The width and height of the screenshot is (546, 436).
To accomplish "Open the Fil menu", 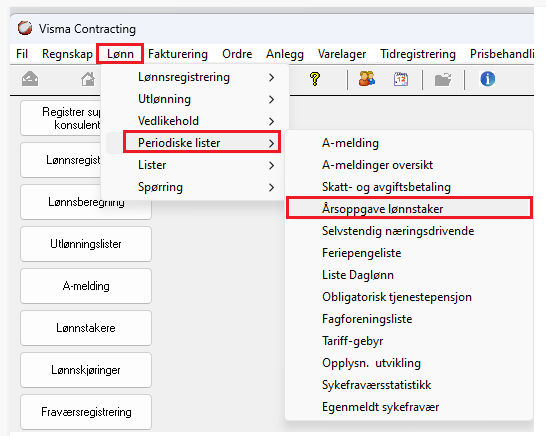I will pos(22,54).
